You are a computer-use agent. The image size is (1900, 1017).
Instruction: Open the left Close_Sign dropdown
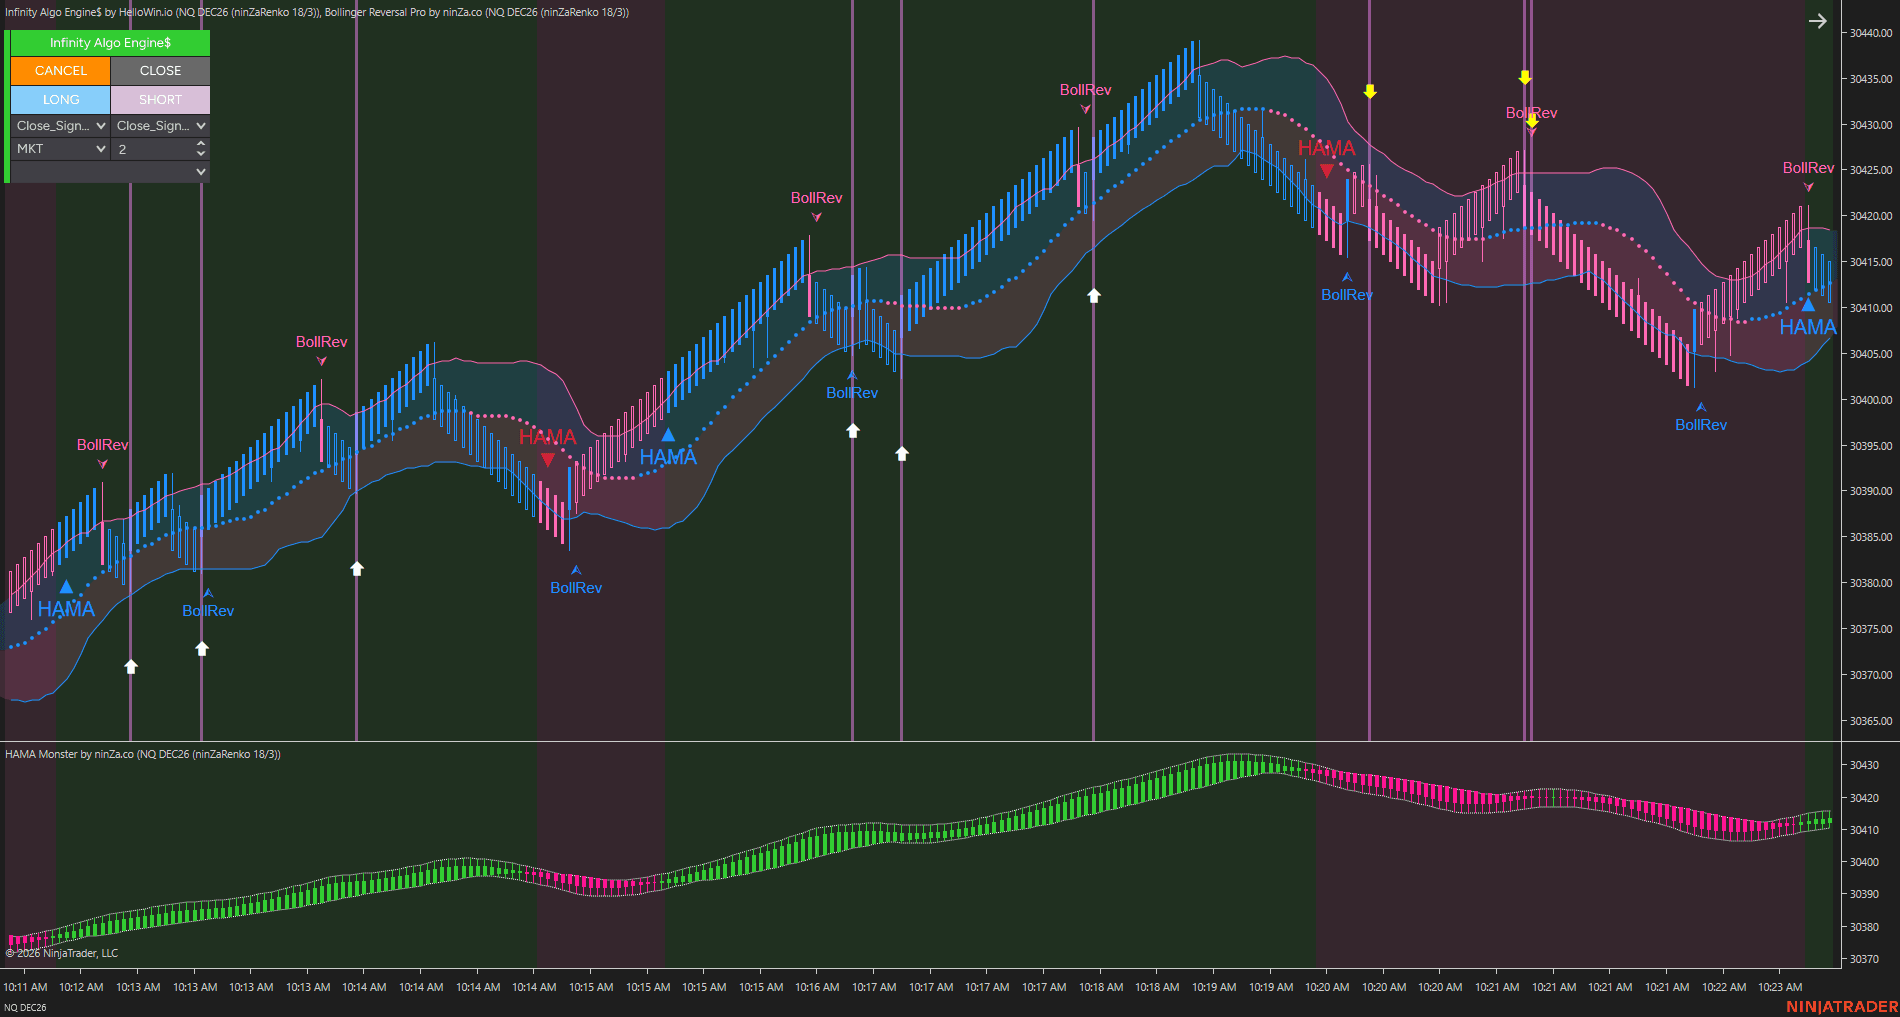coord(60,126)
